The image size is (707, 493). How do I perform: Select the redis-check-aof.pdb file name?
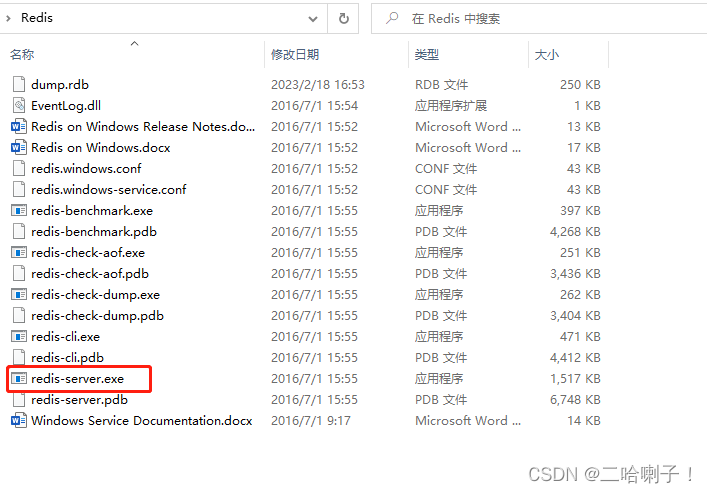pyautogui.click(x=90, y=273)
